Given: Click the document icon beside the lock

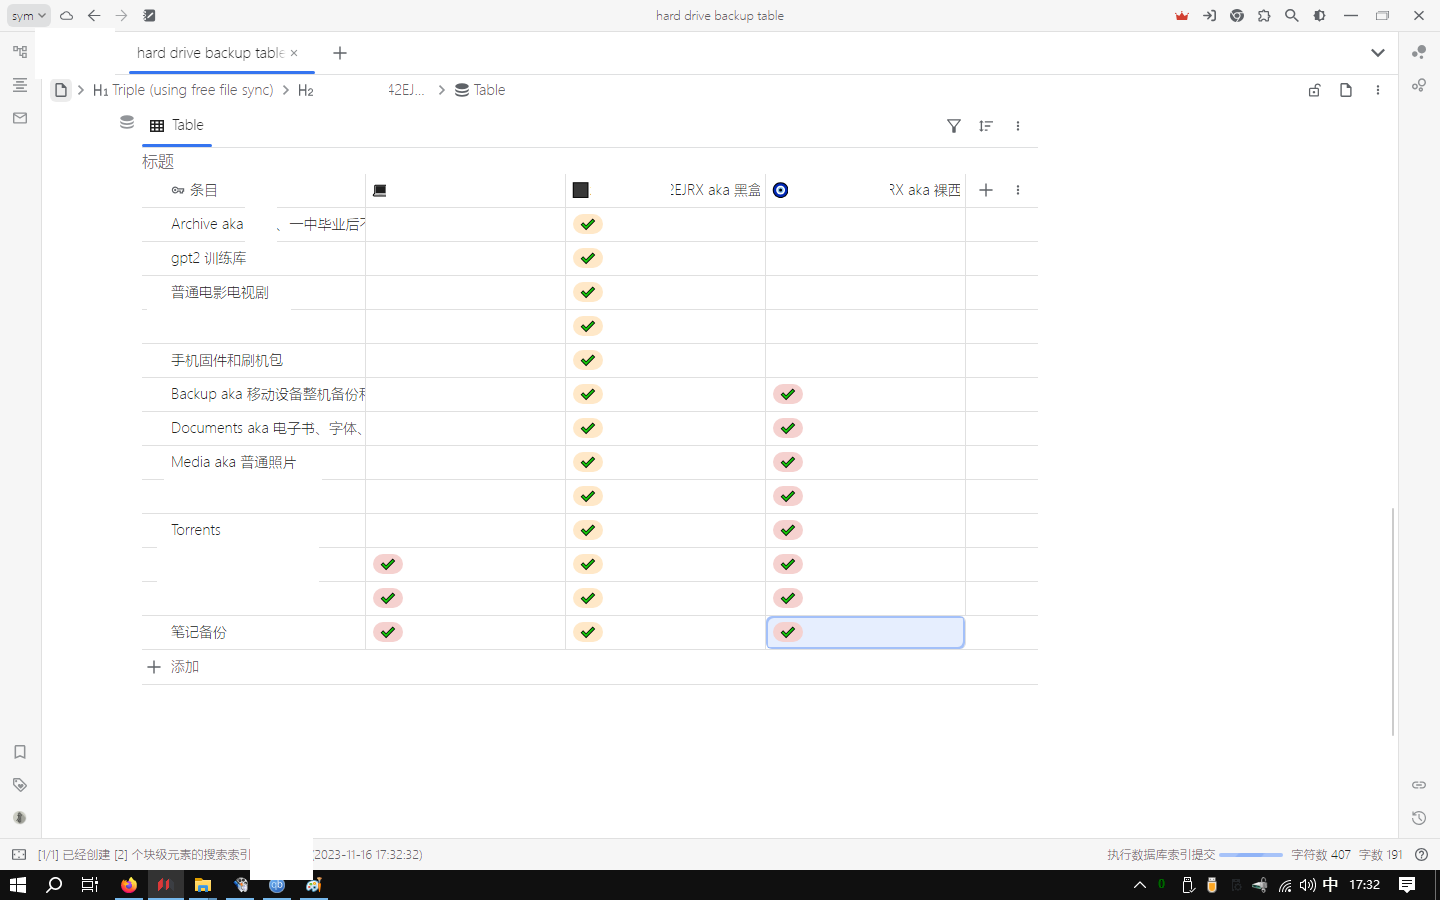Looking at the screenshot, I should click(x=1346, y=90).
